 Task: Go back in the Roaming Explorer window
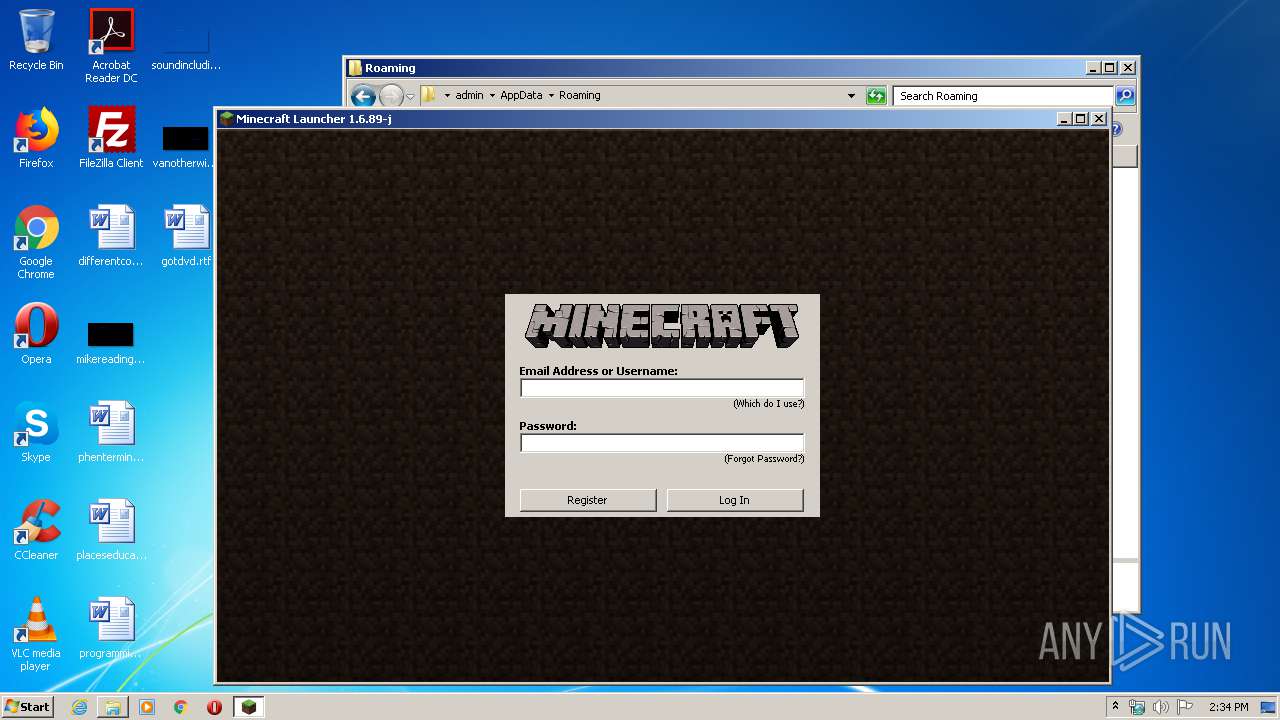point(363,96)
